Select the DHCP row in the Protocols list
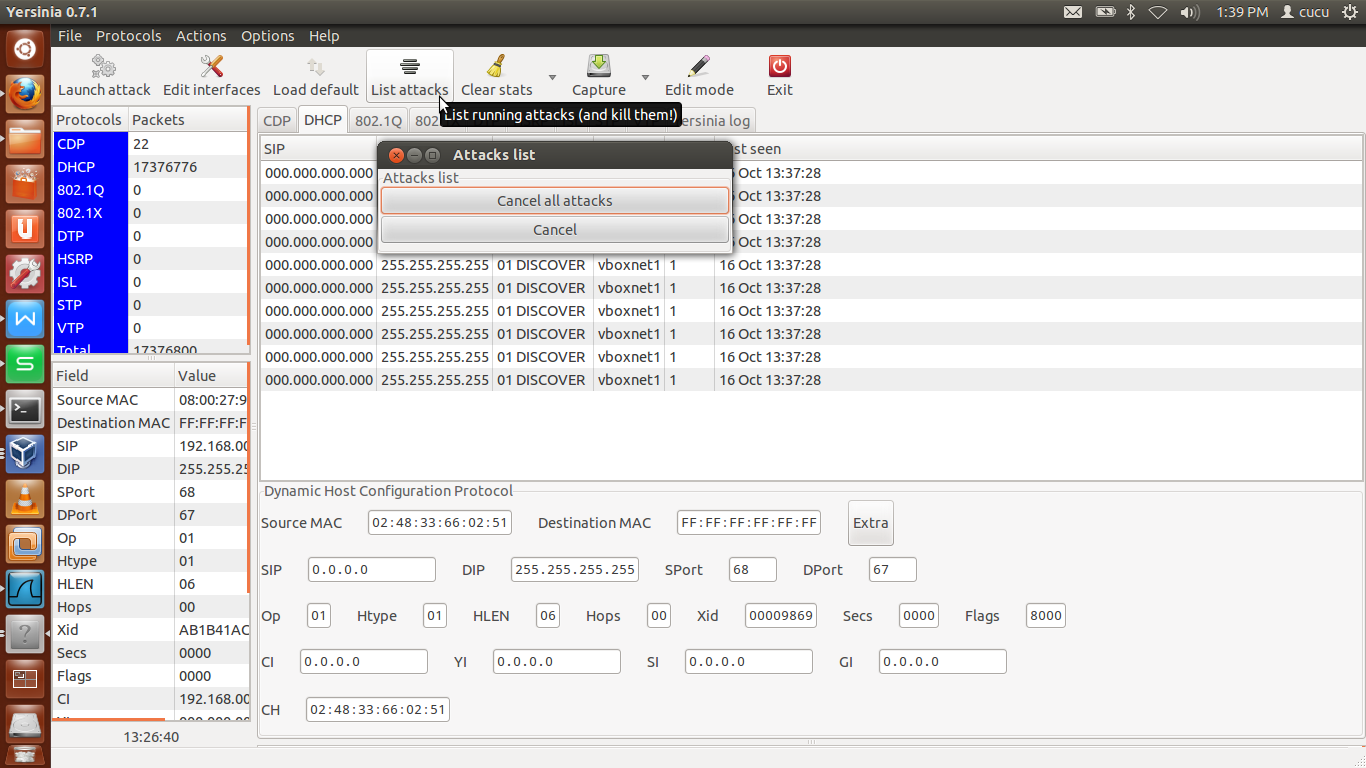This screenshot has height=768, width=1366. pos(150,167)
